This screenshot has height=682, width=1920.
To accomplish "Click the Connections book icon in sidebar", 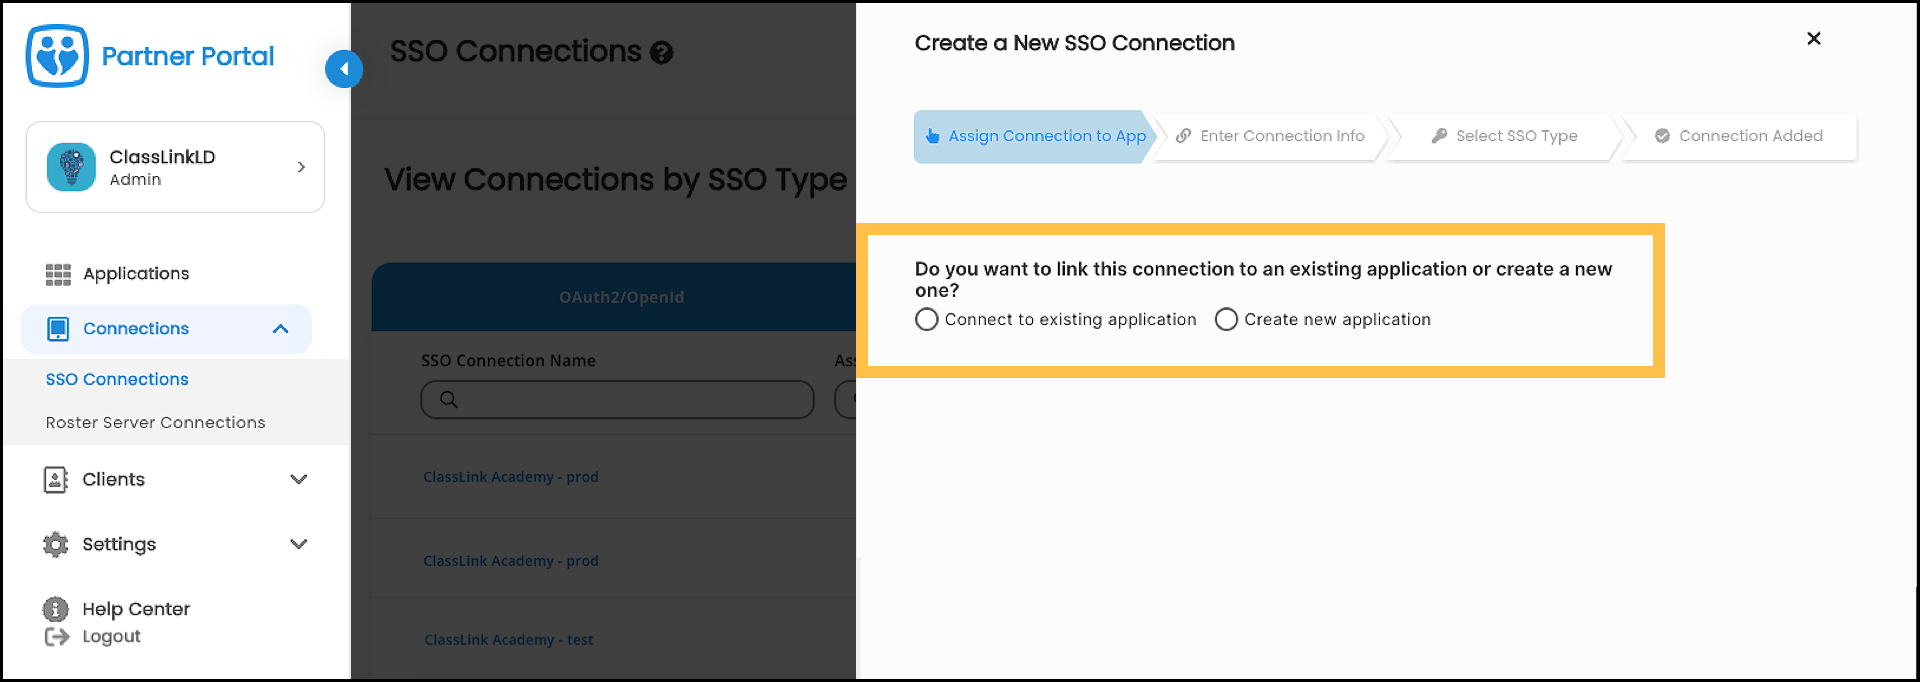I will coord(58,328).
